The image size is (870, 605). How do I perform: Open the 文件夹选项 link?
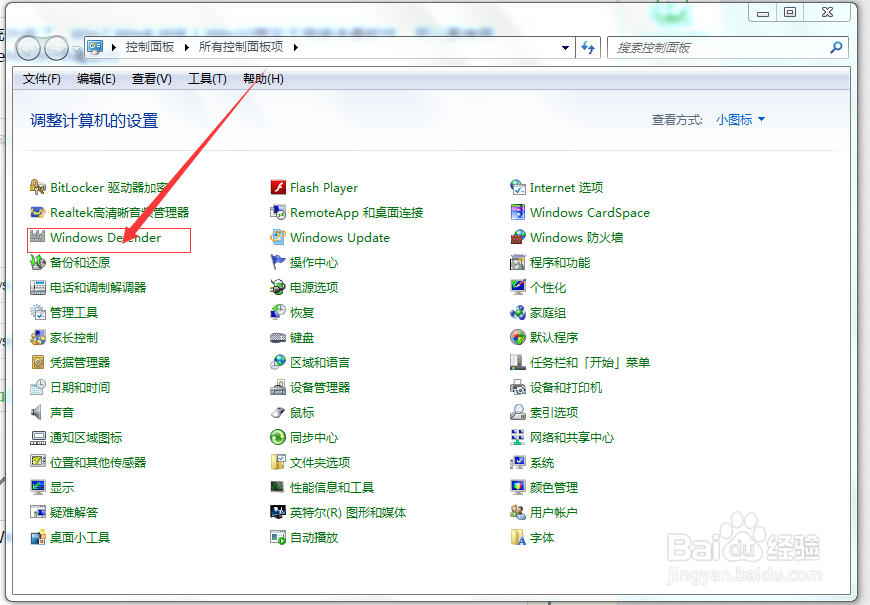tap(320, 462)
